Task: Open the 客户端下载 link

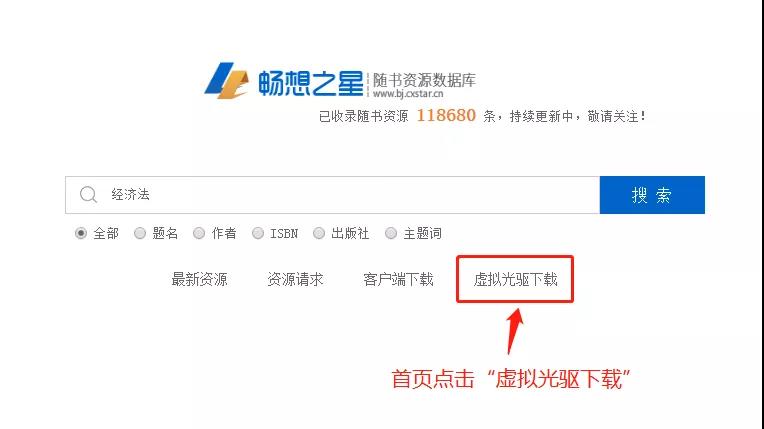Action: pos(398,279)
